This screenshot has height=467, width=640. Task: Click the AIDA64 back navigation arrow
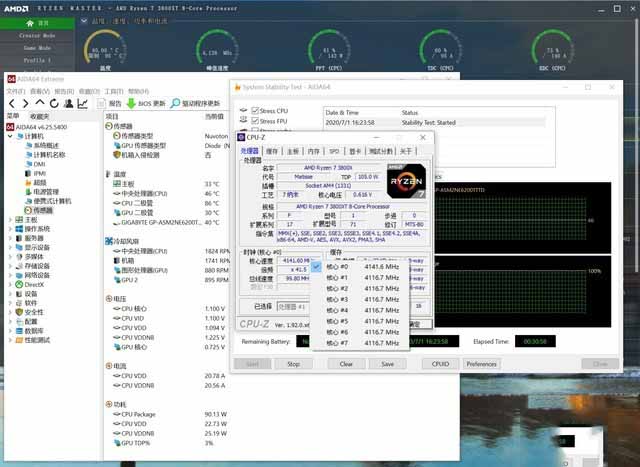pyautogui.click(x=12, y=104)
